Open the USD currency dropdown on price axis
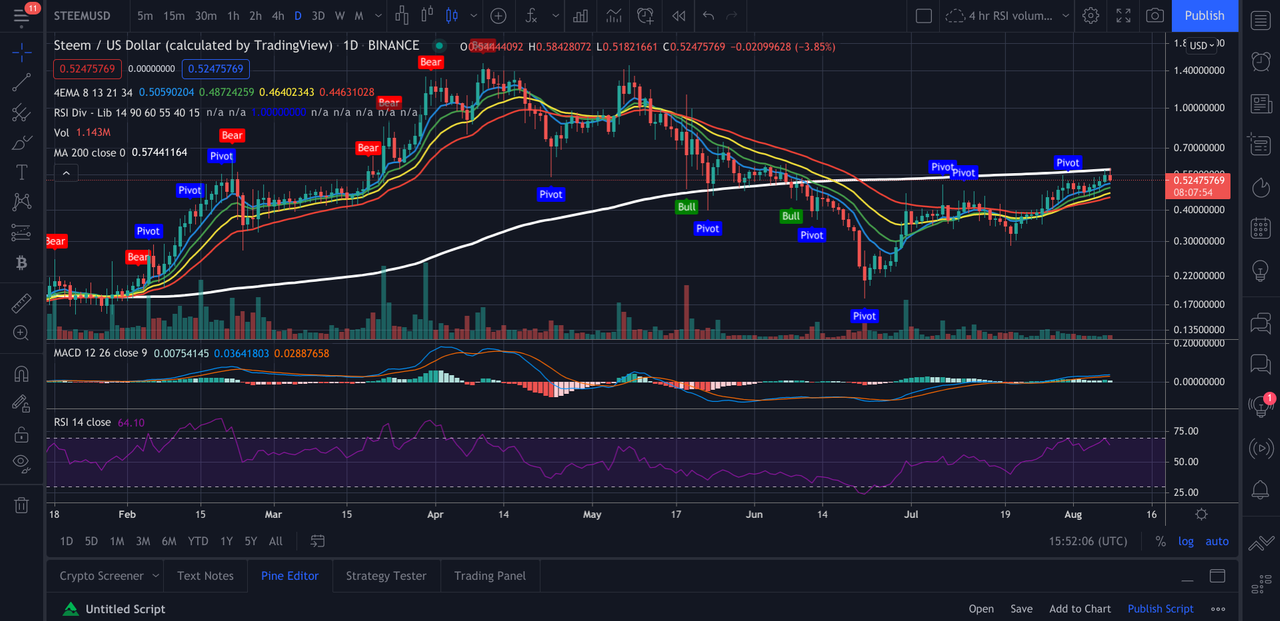The width and height of the screenshot is (1280, 621). click(x=1202, y=45)
